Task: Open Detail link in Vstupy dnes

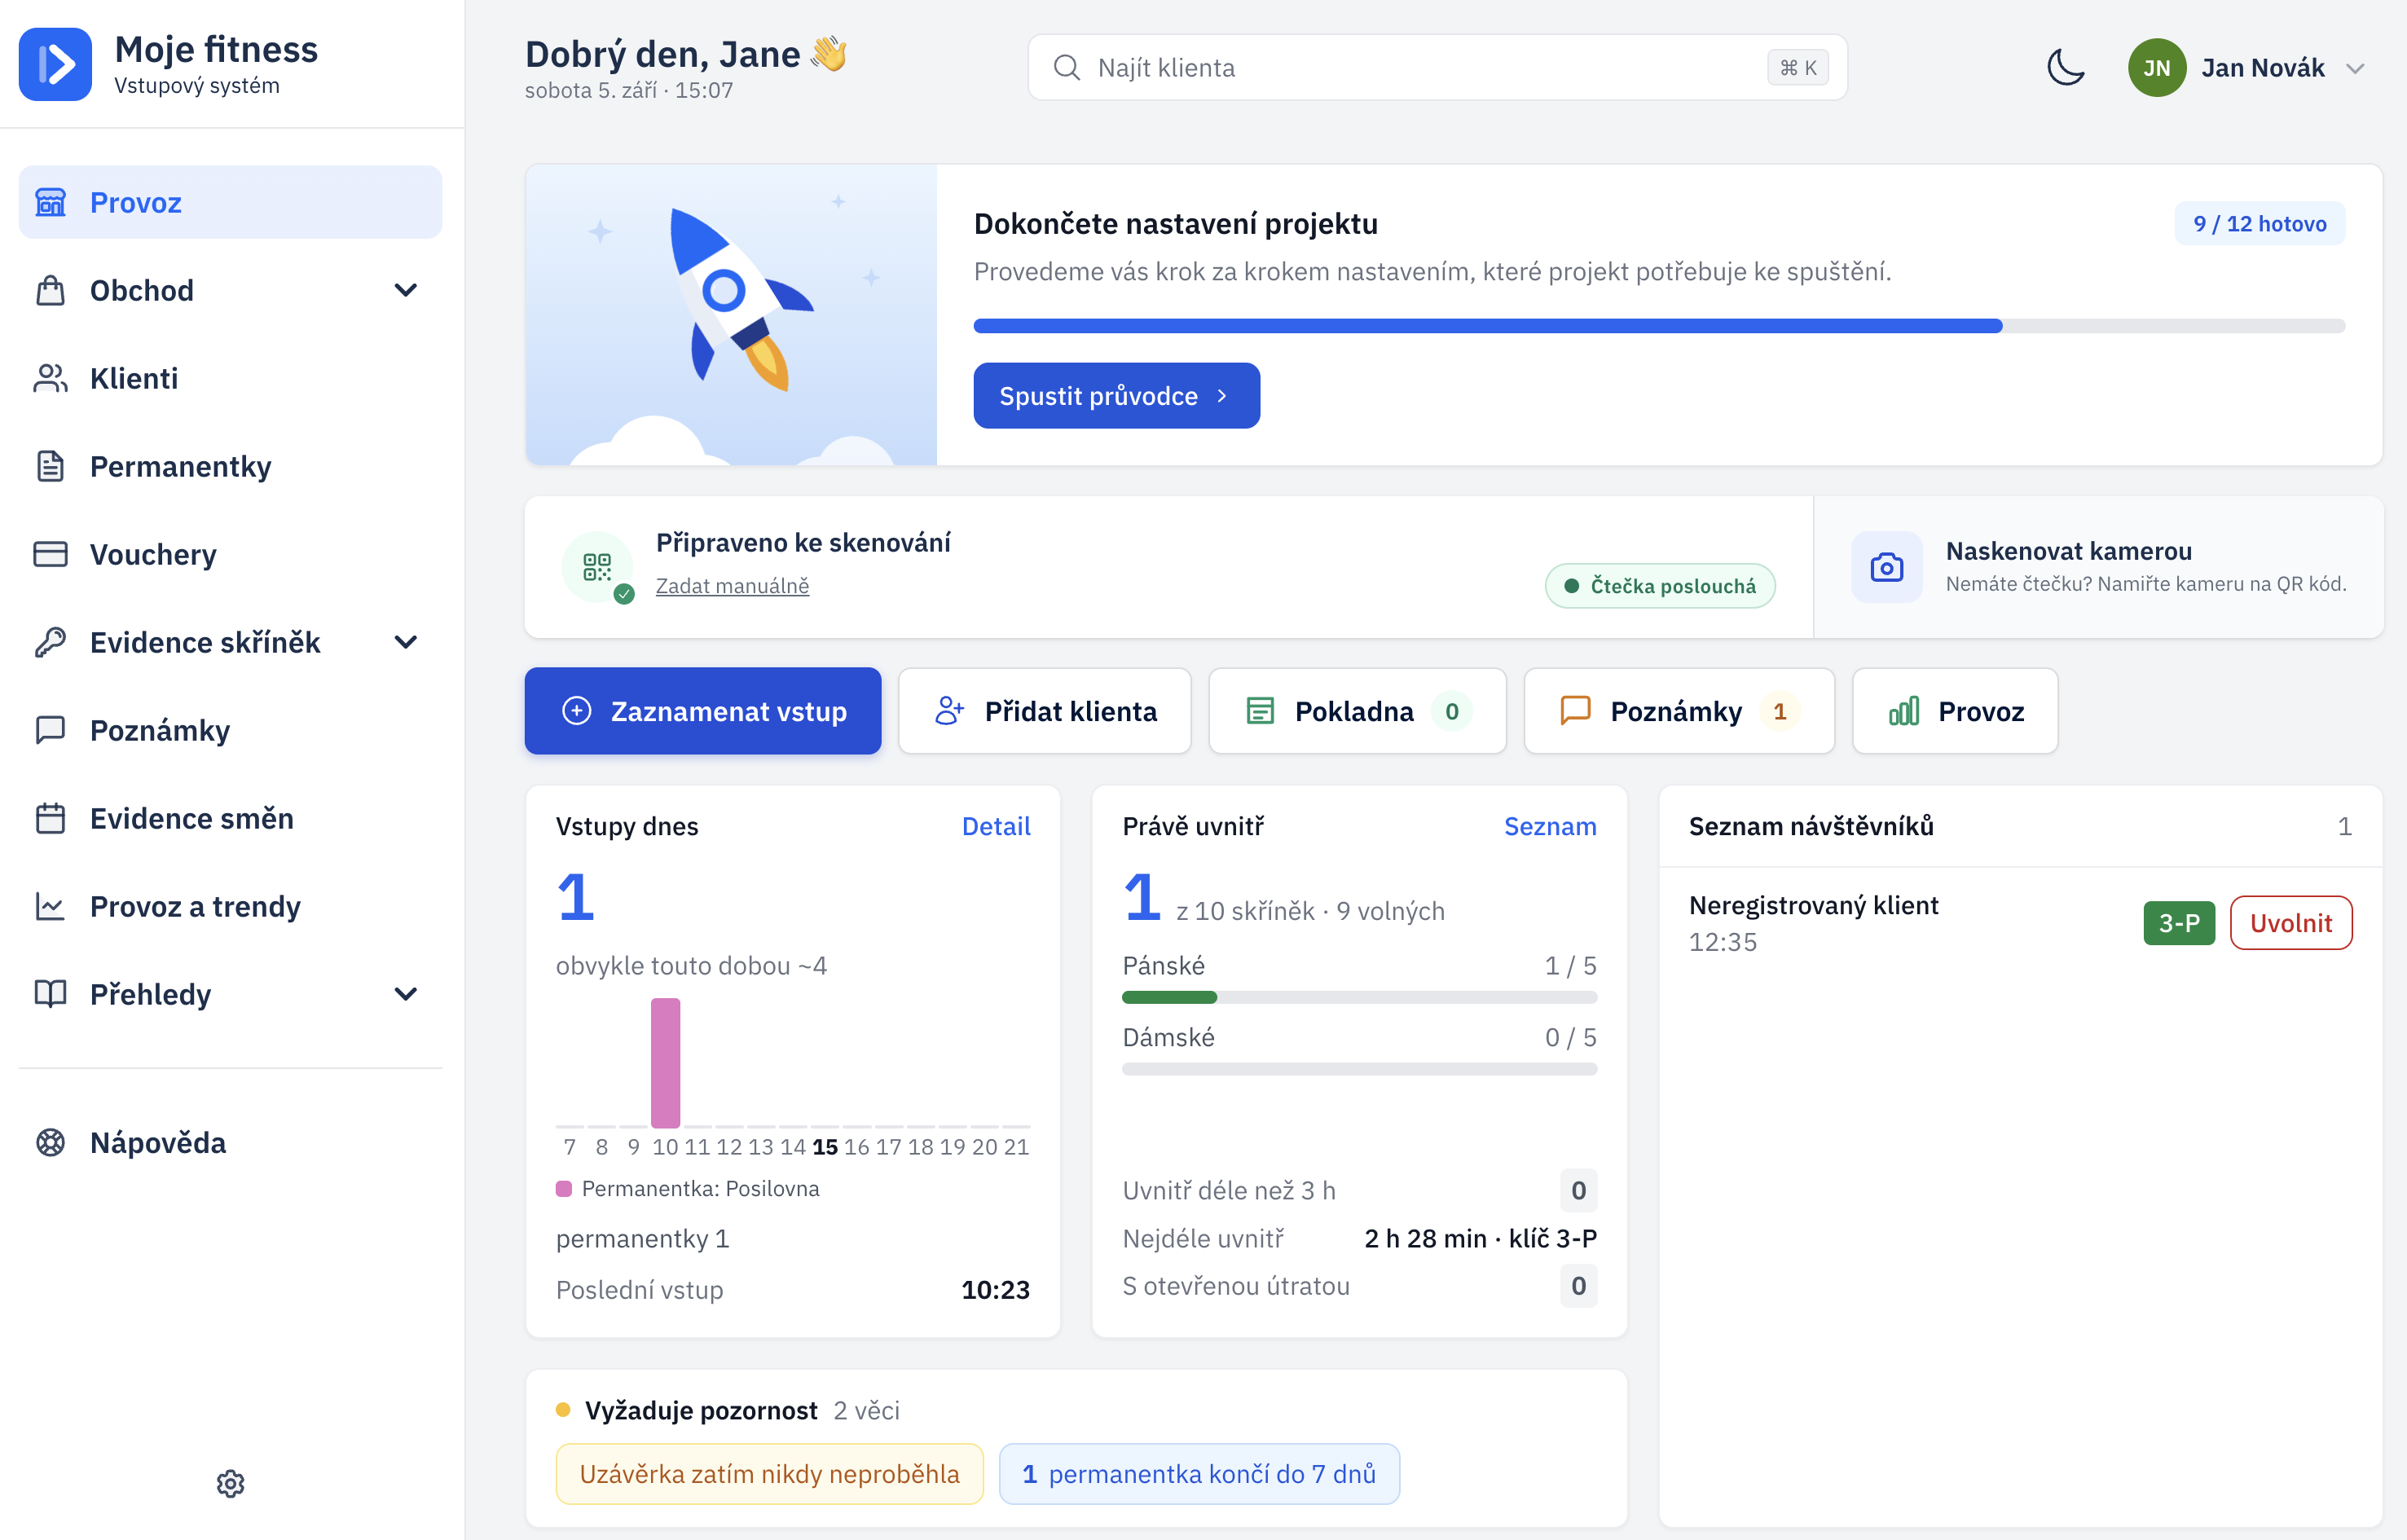Action: pyautogui.click(x=996, y=826)
